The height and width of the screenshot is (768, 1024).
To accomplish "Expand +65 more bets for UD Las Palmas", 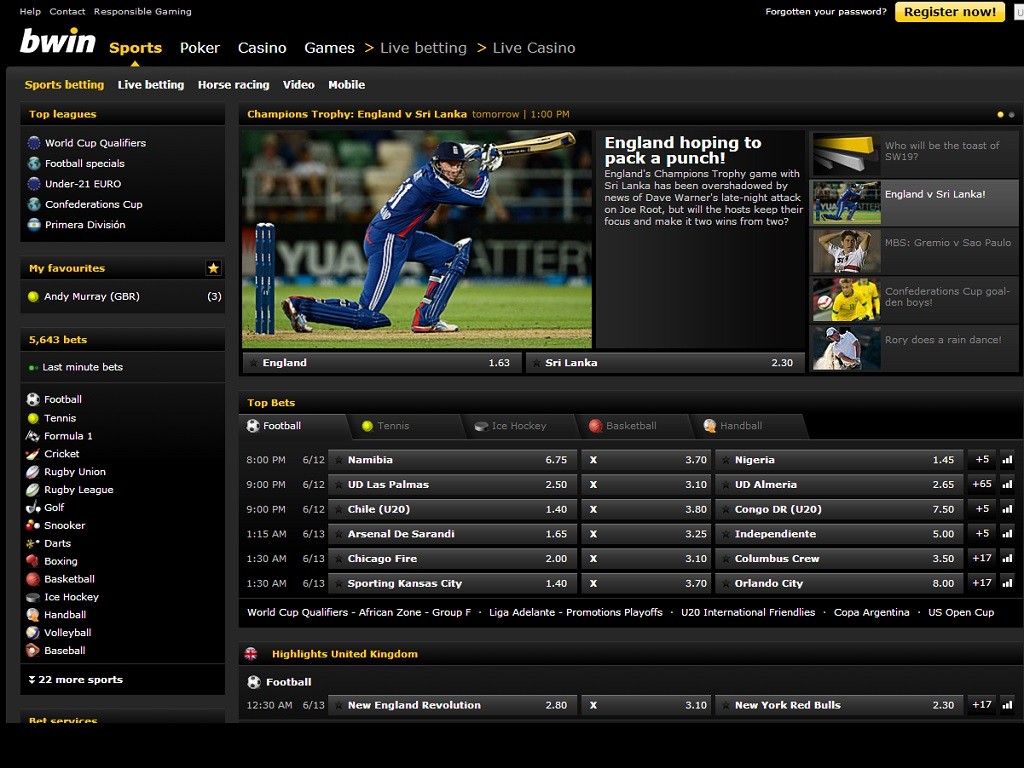I will pos(982,485).
